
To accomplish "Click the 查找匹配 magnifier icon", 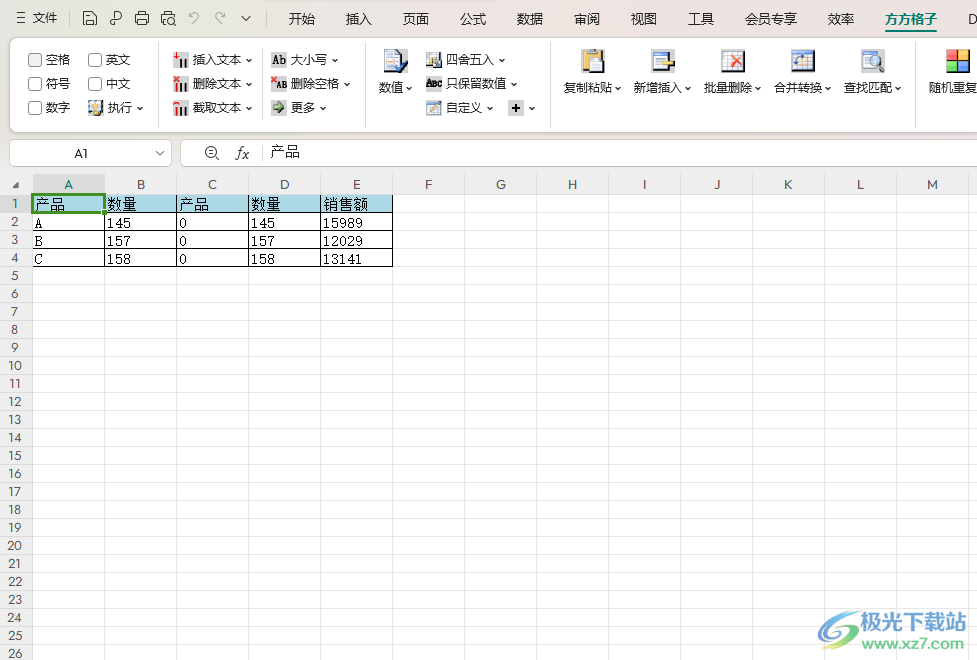I will click(x=872, y=62).
